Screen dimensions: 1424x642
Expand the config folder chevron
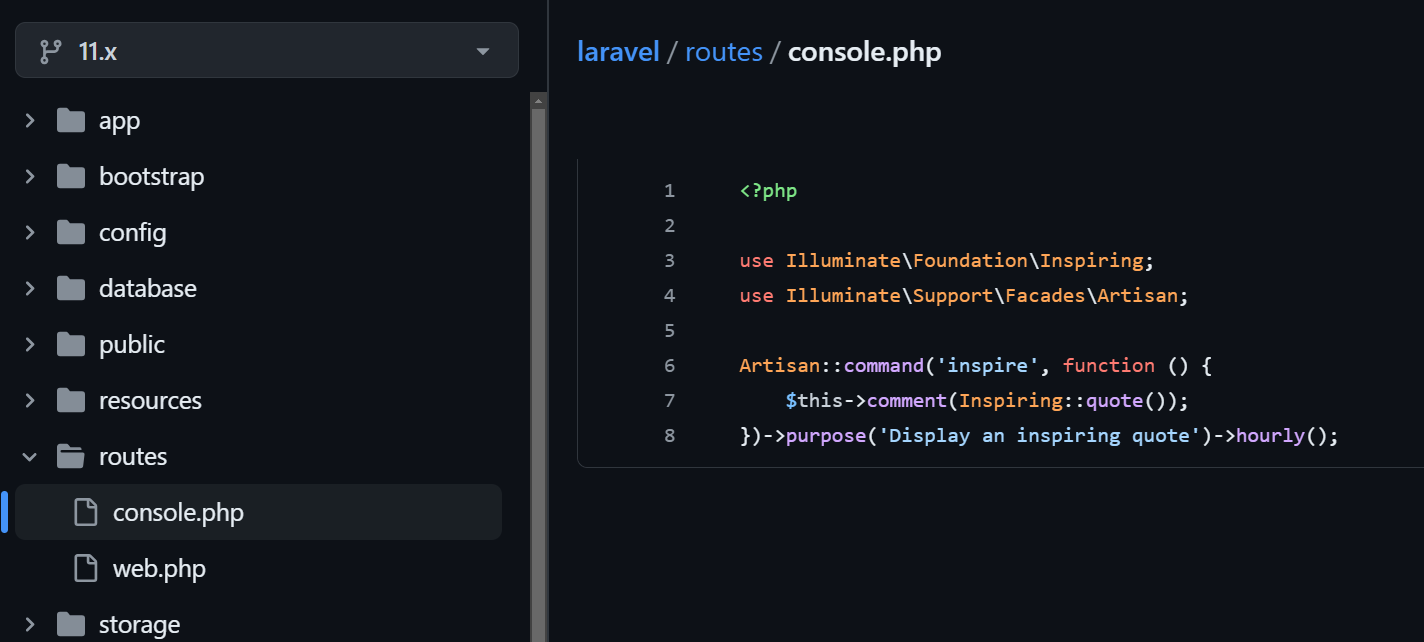tap(30, 233)
